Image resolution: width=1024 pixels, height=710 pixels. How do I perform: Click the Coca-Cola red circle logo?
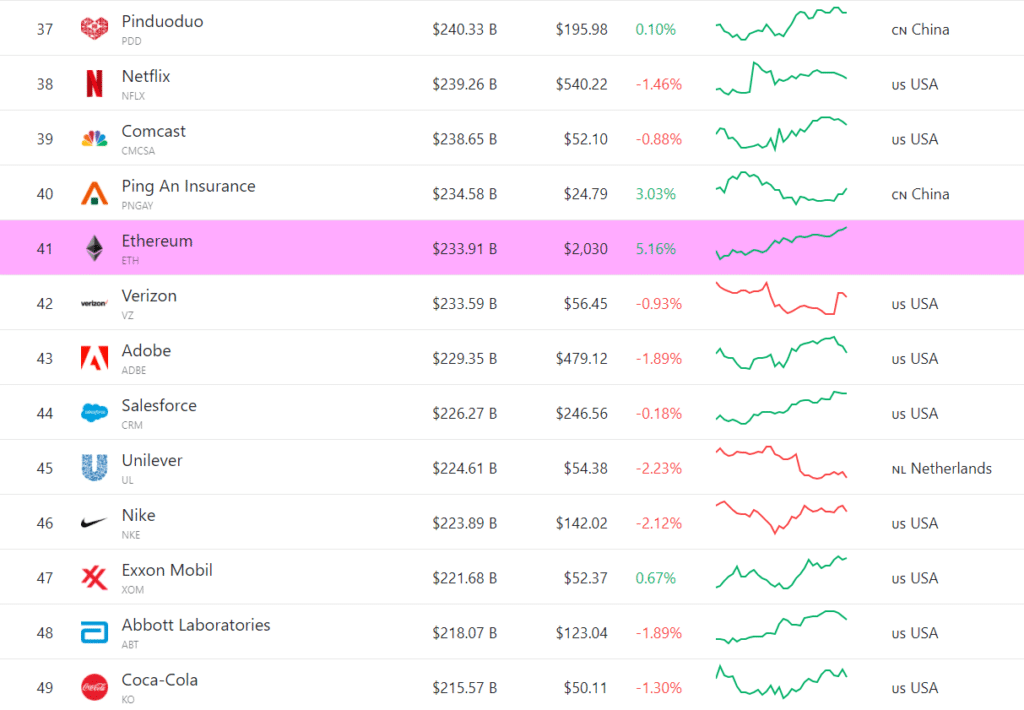pos(94,687)
